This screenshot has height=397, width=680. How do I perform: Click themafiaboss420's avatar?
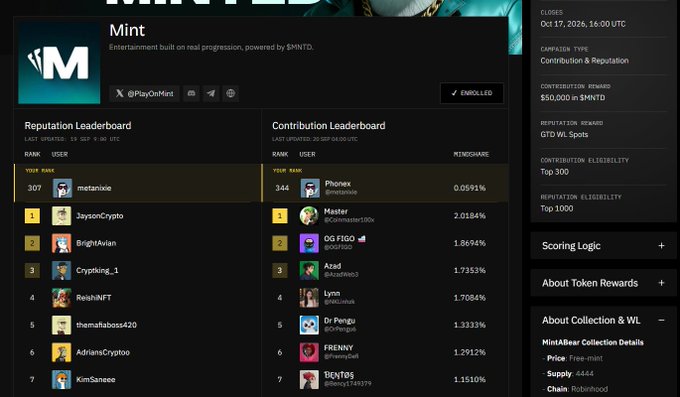point(62,325)
